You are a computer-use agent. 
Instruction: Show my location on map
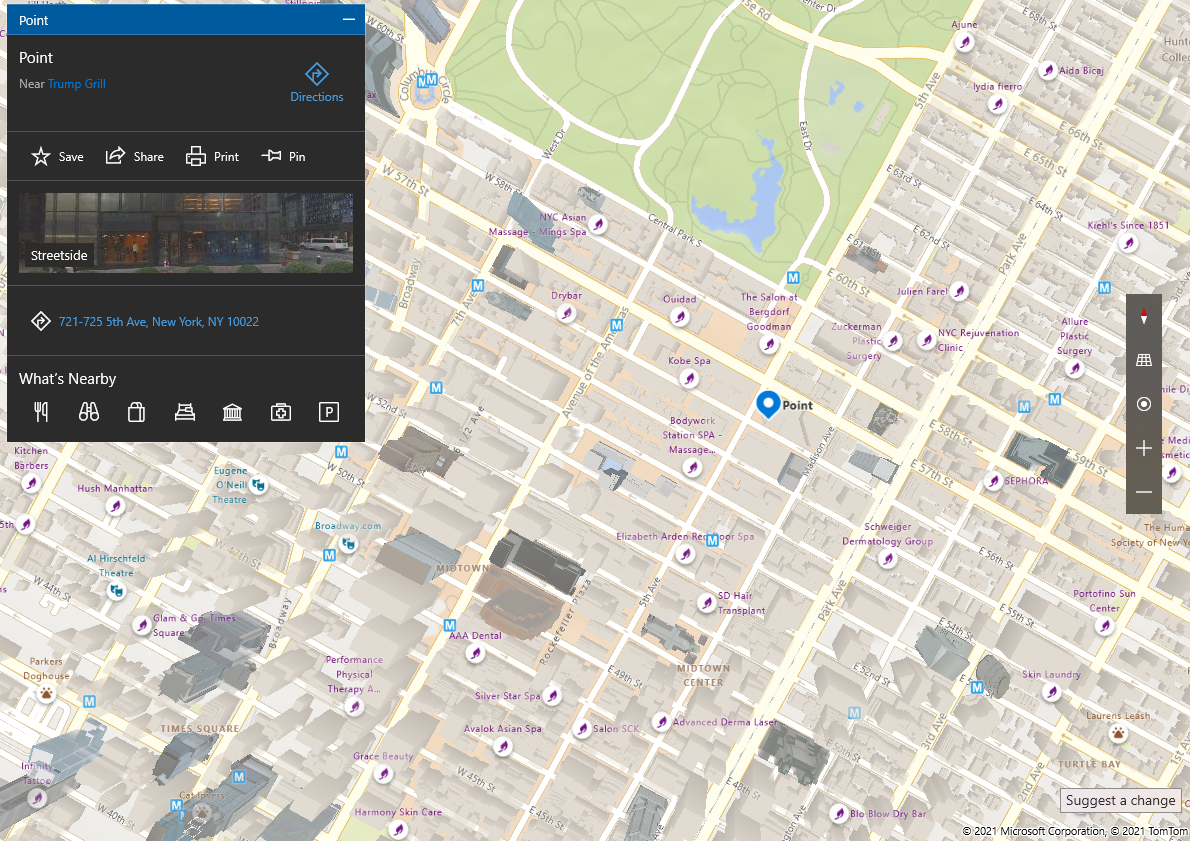pyautogui.click(x=1144, y=404)
